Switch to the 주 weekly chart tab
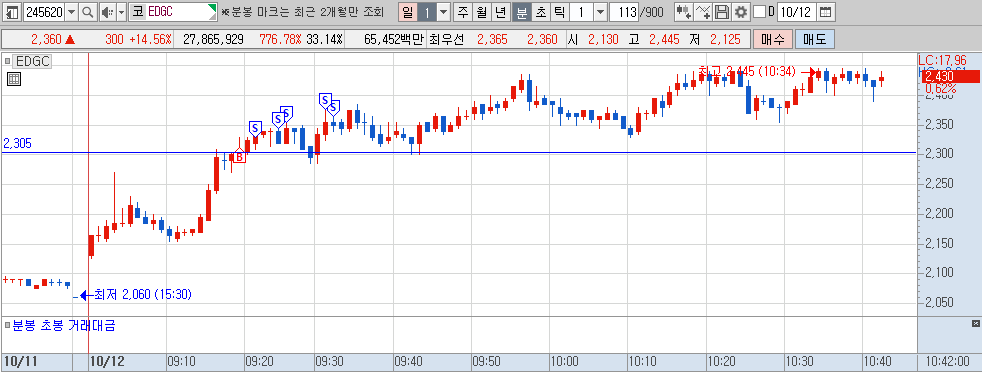 point(462,12)
